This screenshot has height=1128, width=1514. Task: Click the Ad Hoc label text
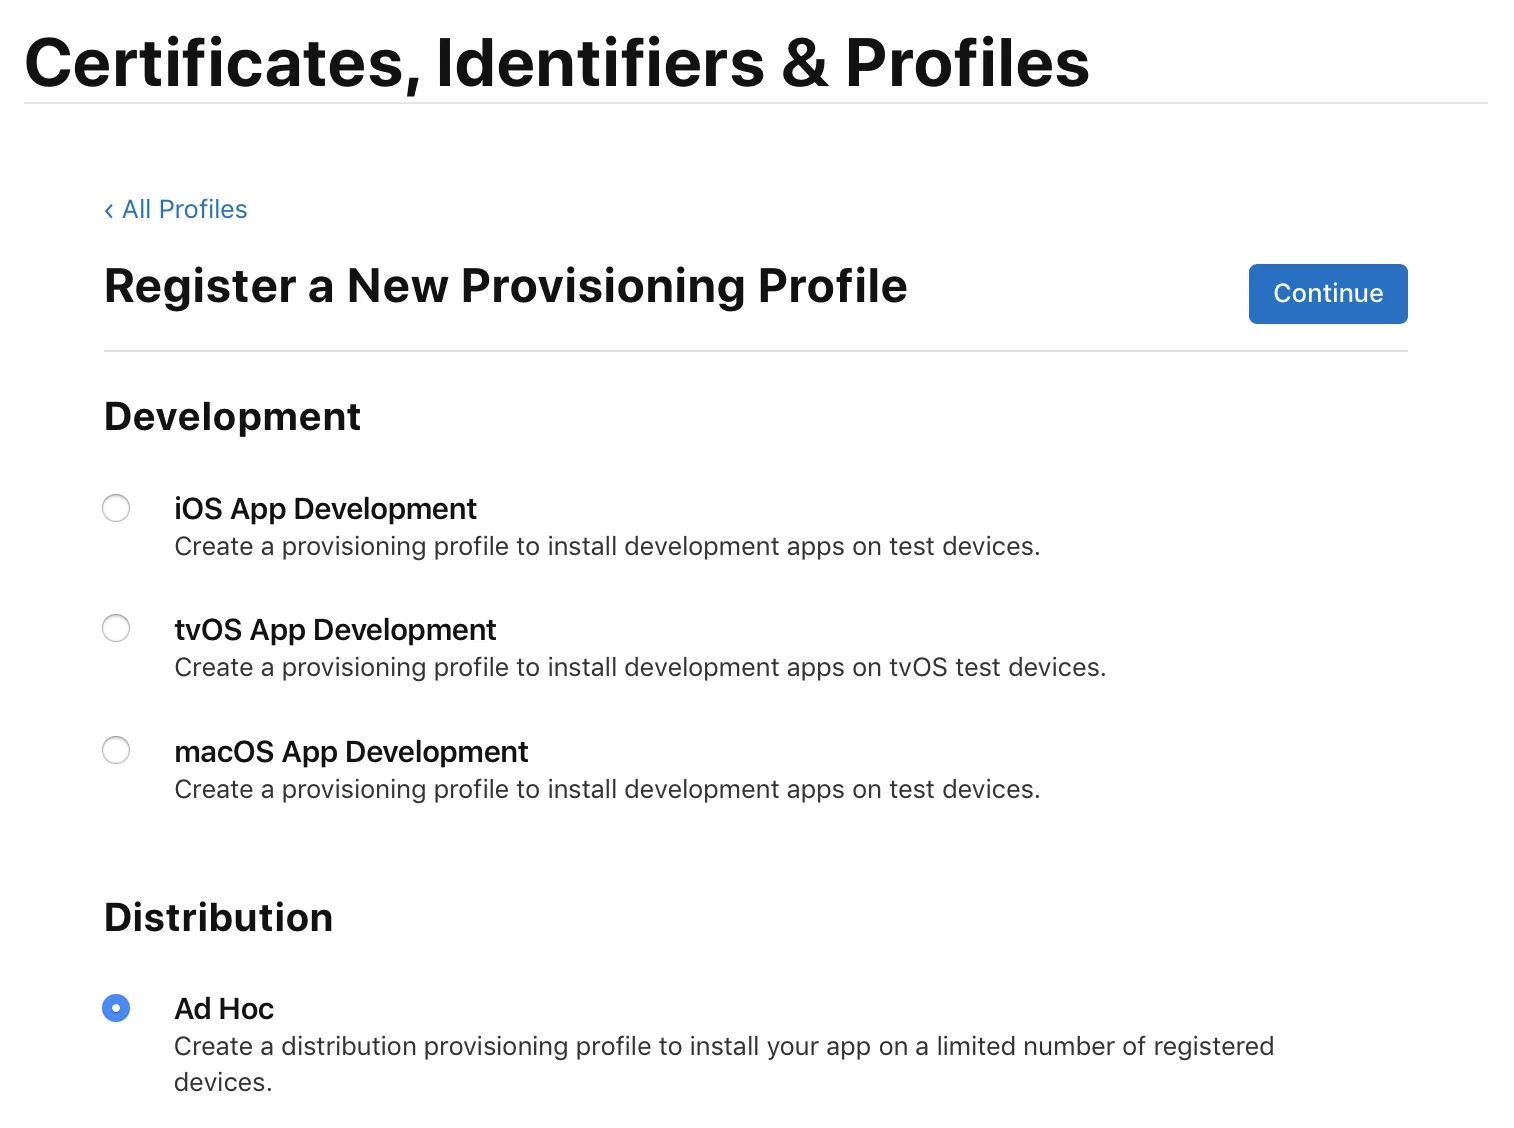[x=224, y=1009]
